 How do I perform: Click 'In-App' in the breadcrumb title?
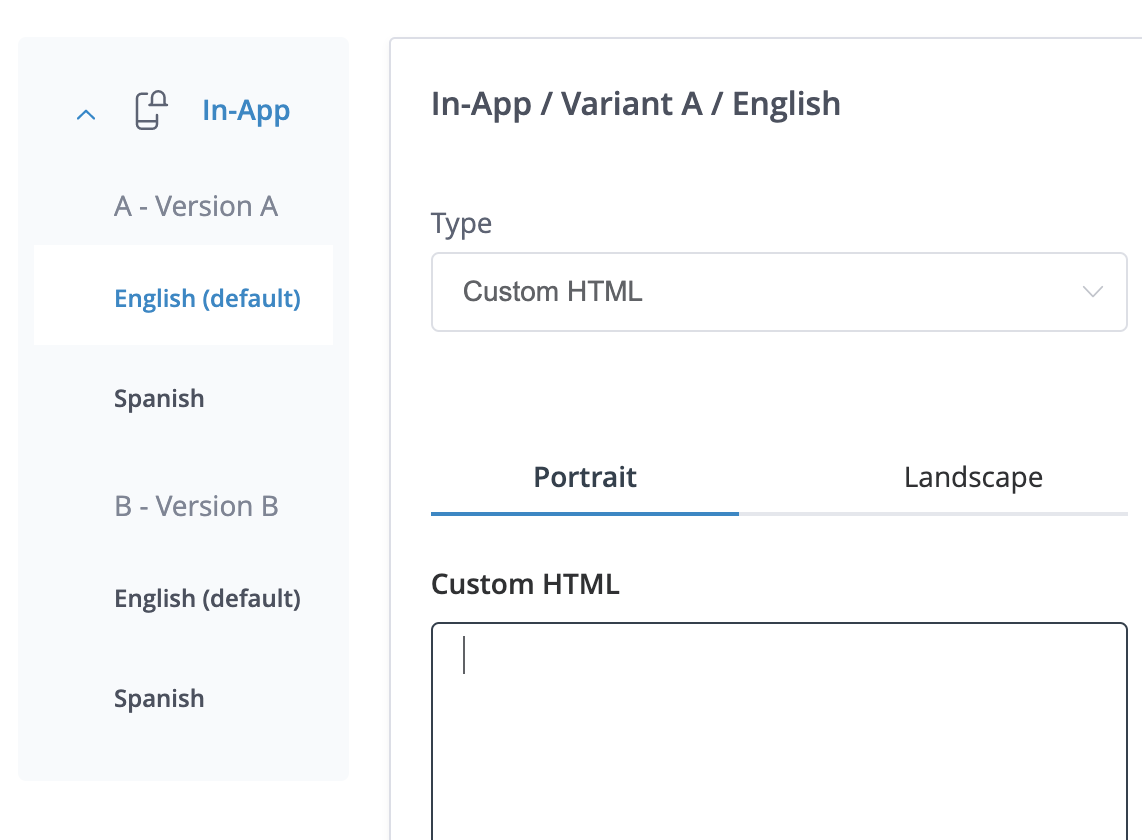tap(480, 104)
